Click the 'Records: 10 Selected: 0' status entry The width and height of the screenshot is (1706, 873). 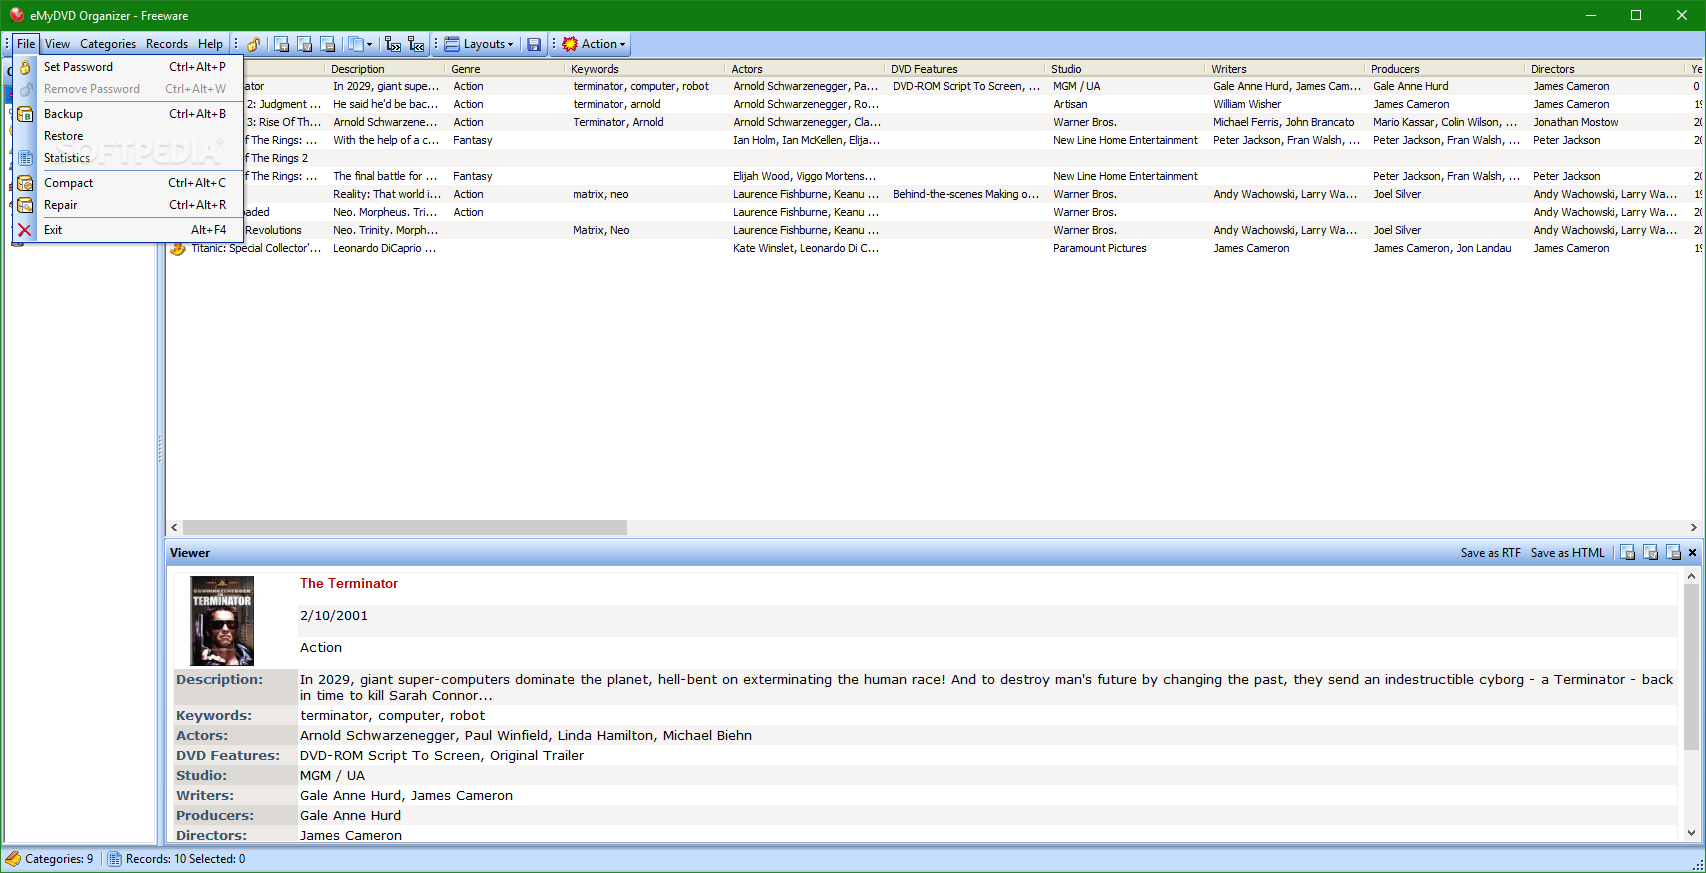[176, 859]
